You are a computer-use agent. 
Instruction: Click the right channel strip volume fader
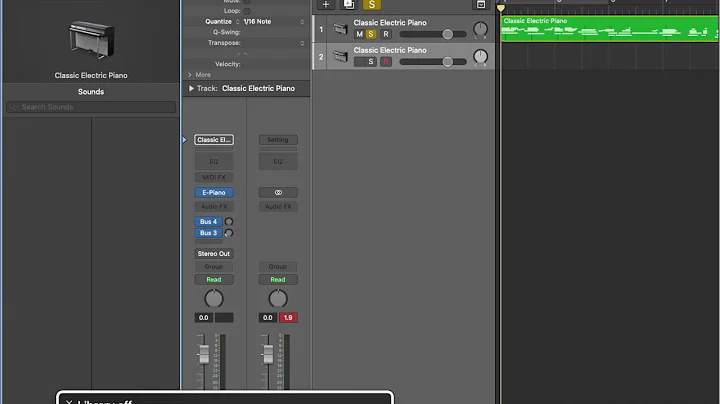click(268, 354)
